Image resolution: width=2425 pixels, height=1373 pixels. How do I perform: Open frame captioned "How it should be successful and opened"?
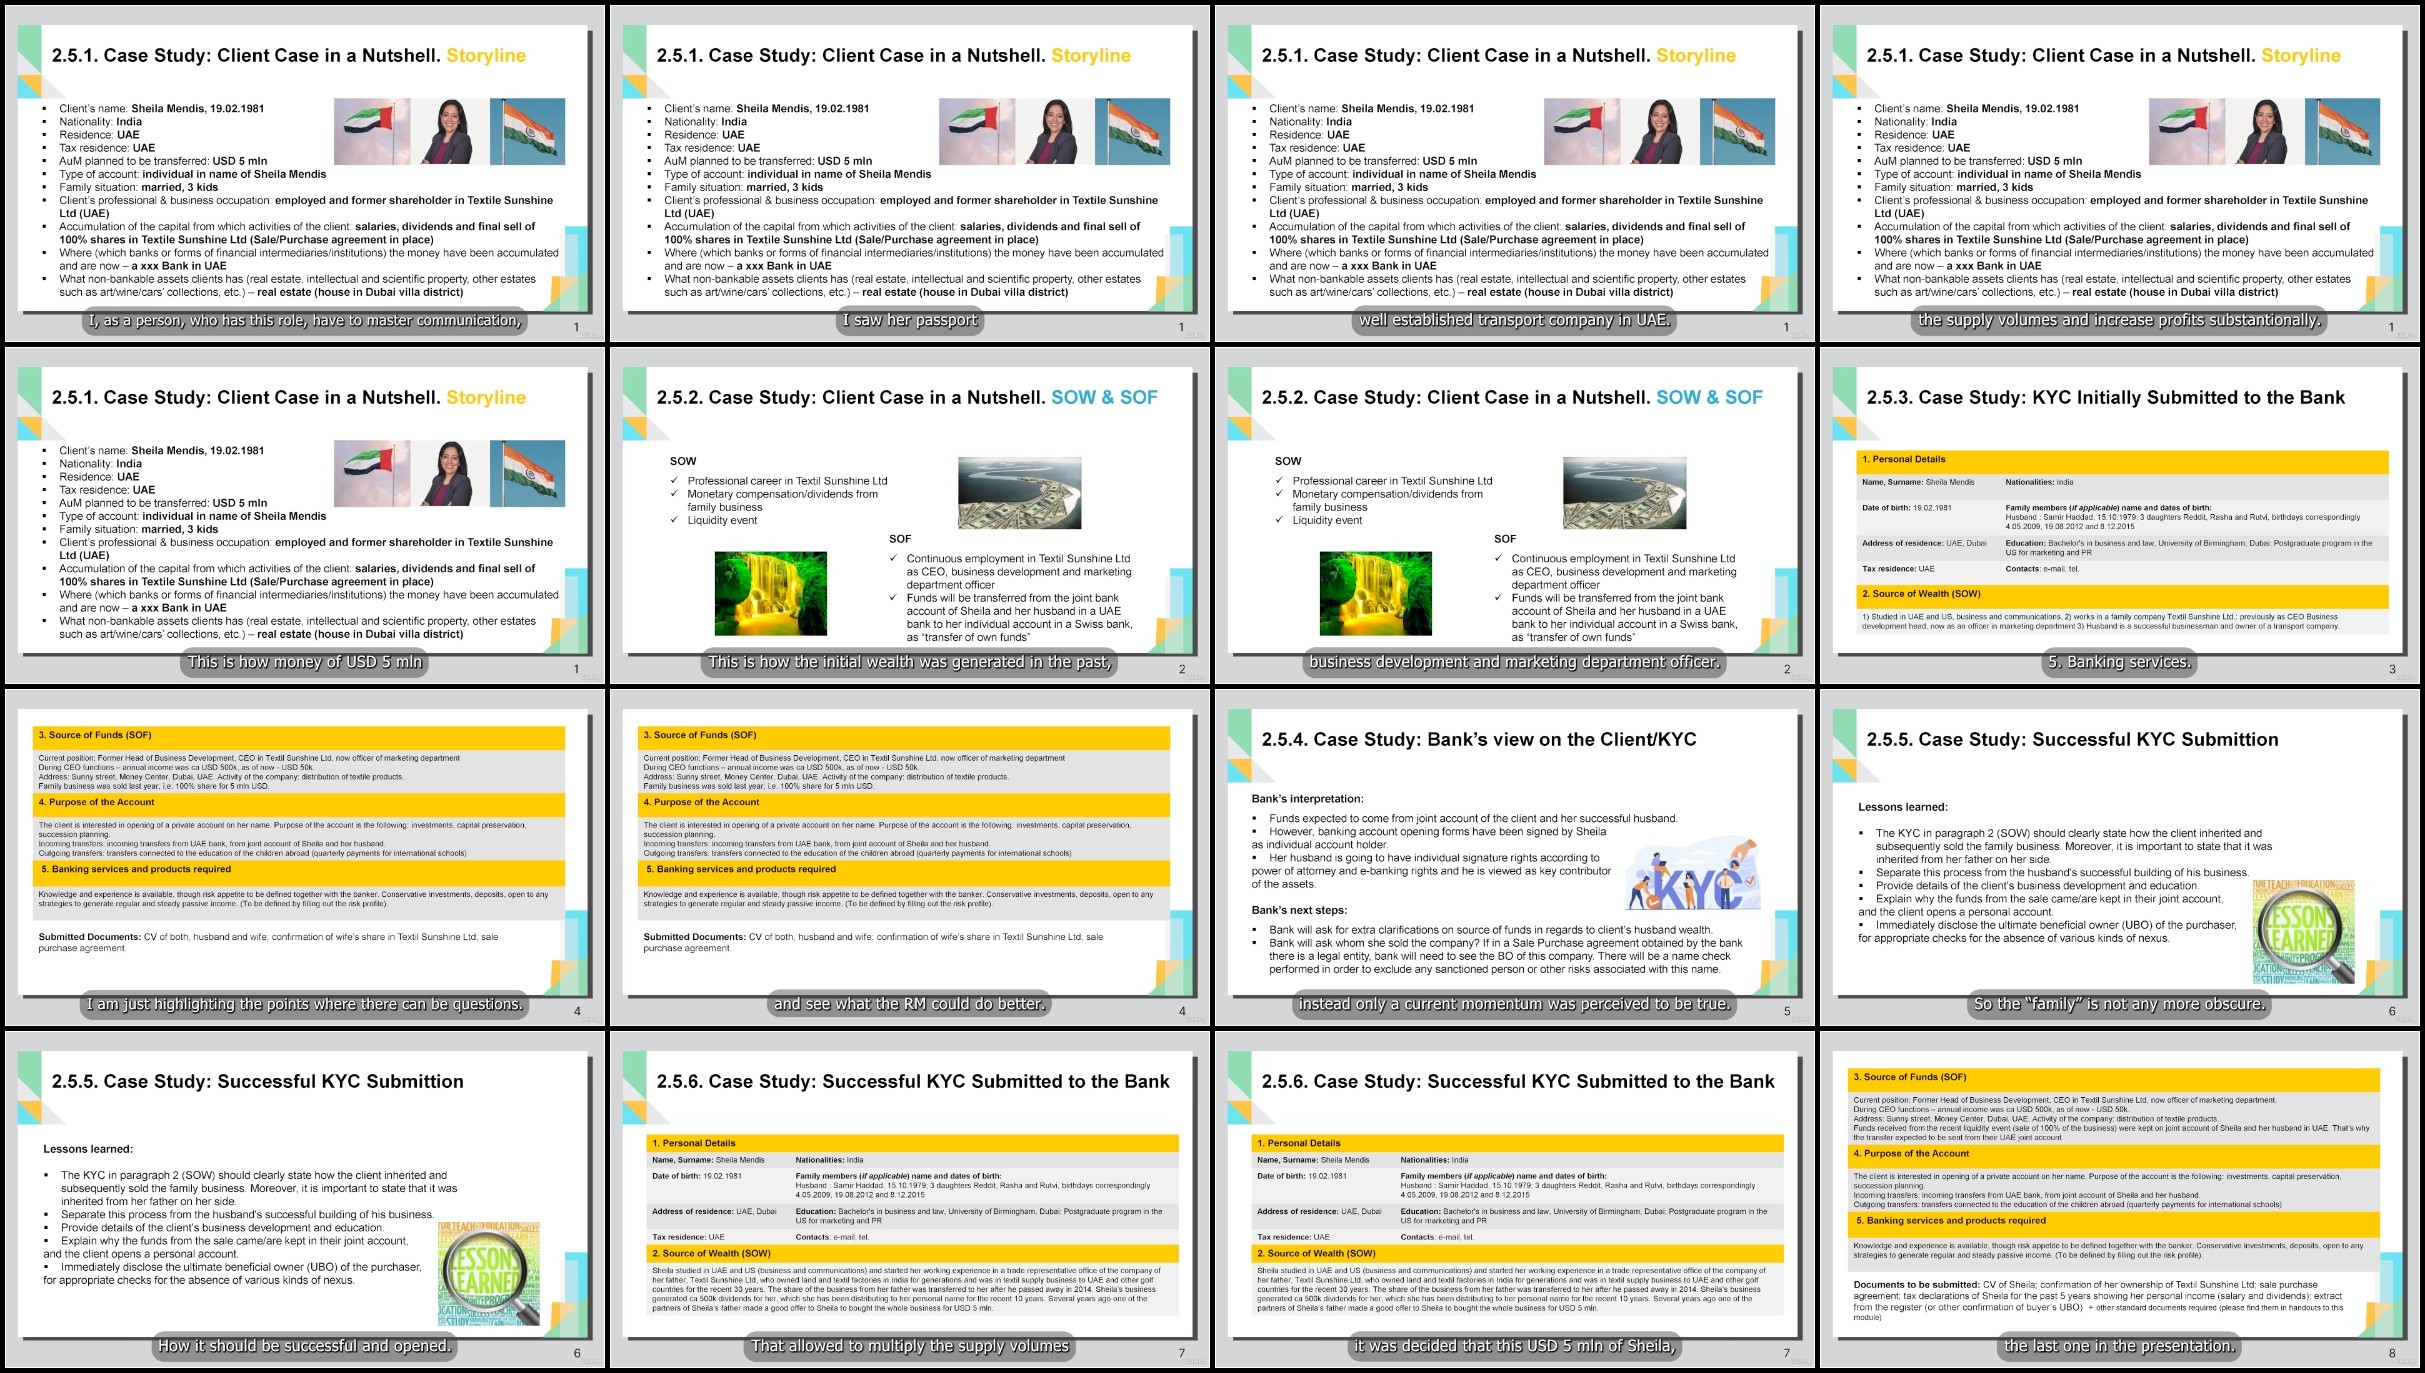(304, 1199)
